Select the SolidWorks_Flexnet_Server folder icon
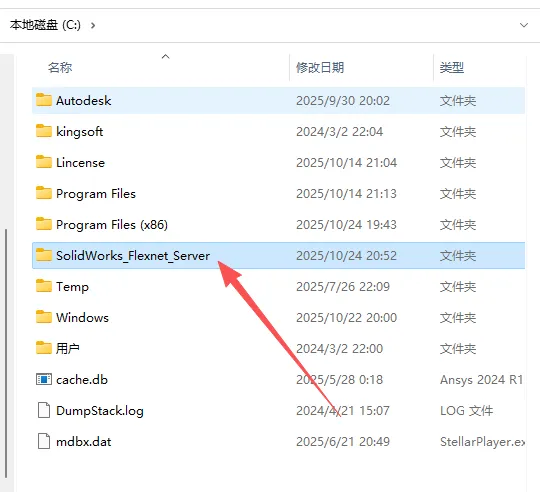The image size is (540, 492). tap(44, 255)
